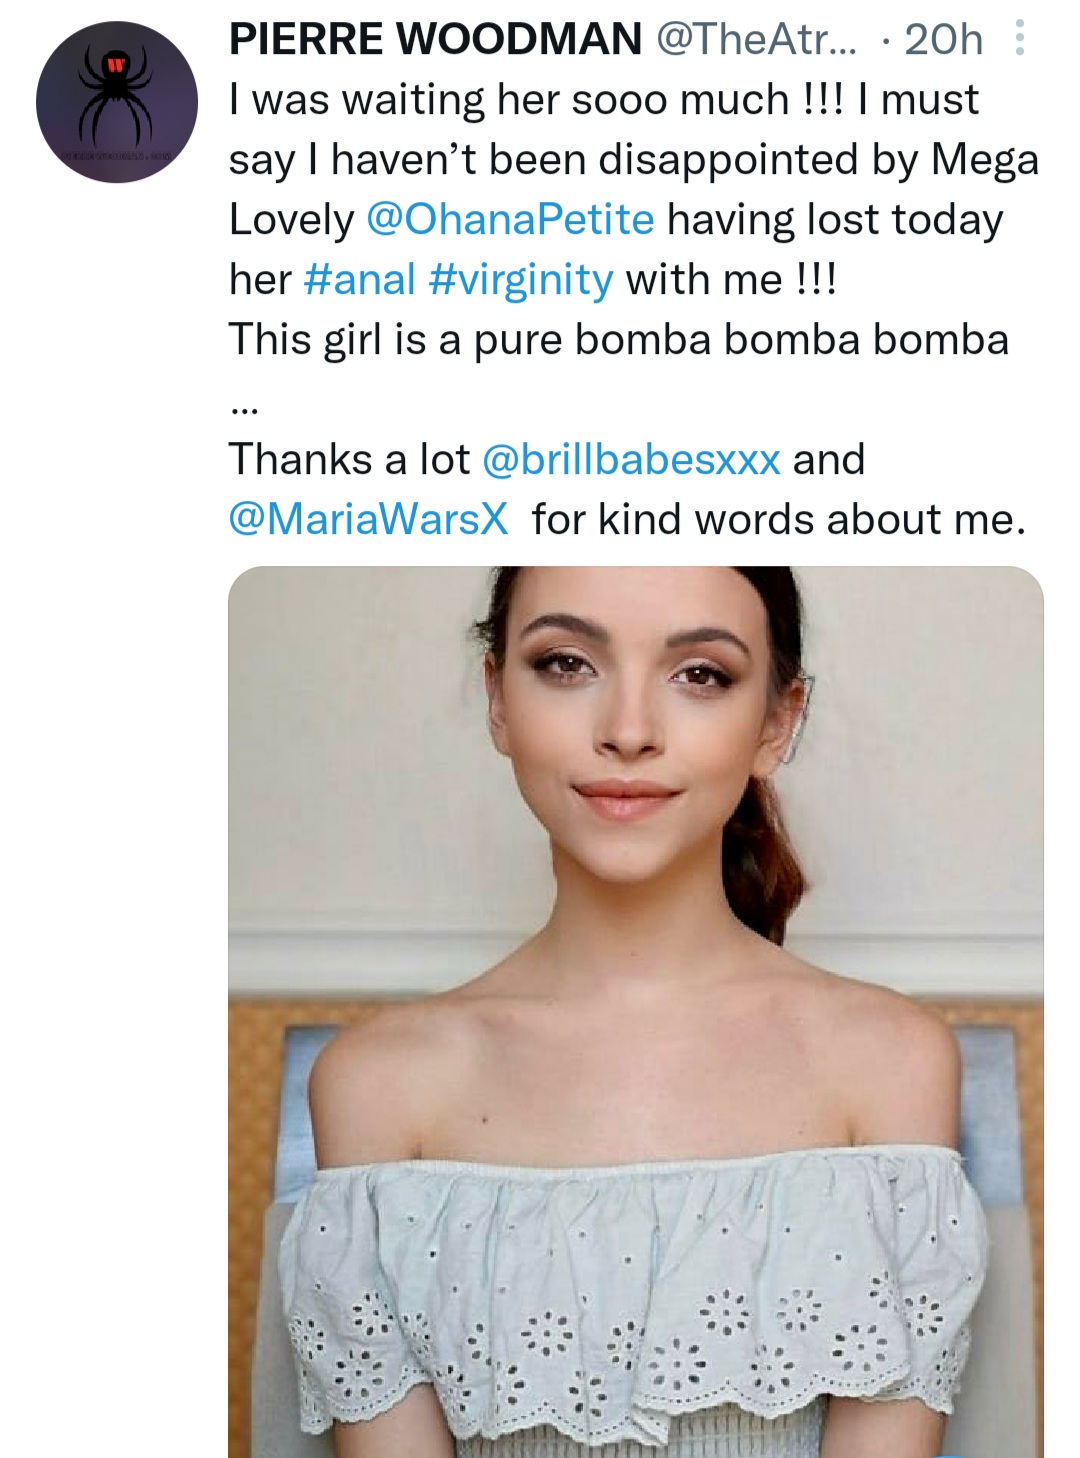
Task: Click the PIERRE WOODMAN display name
Action: coord(435,39)
